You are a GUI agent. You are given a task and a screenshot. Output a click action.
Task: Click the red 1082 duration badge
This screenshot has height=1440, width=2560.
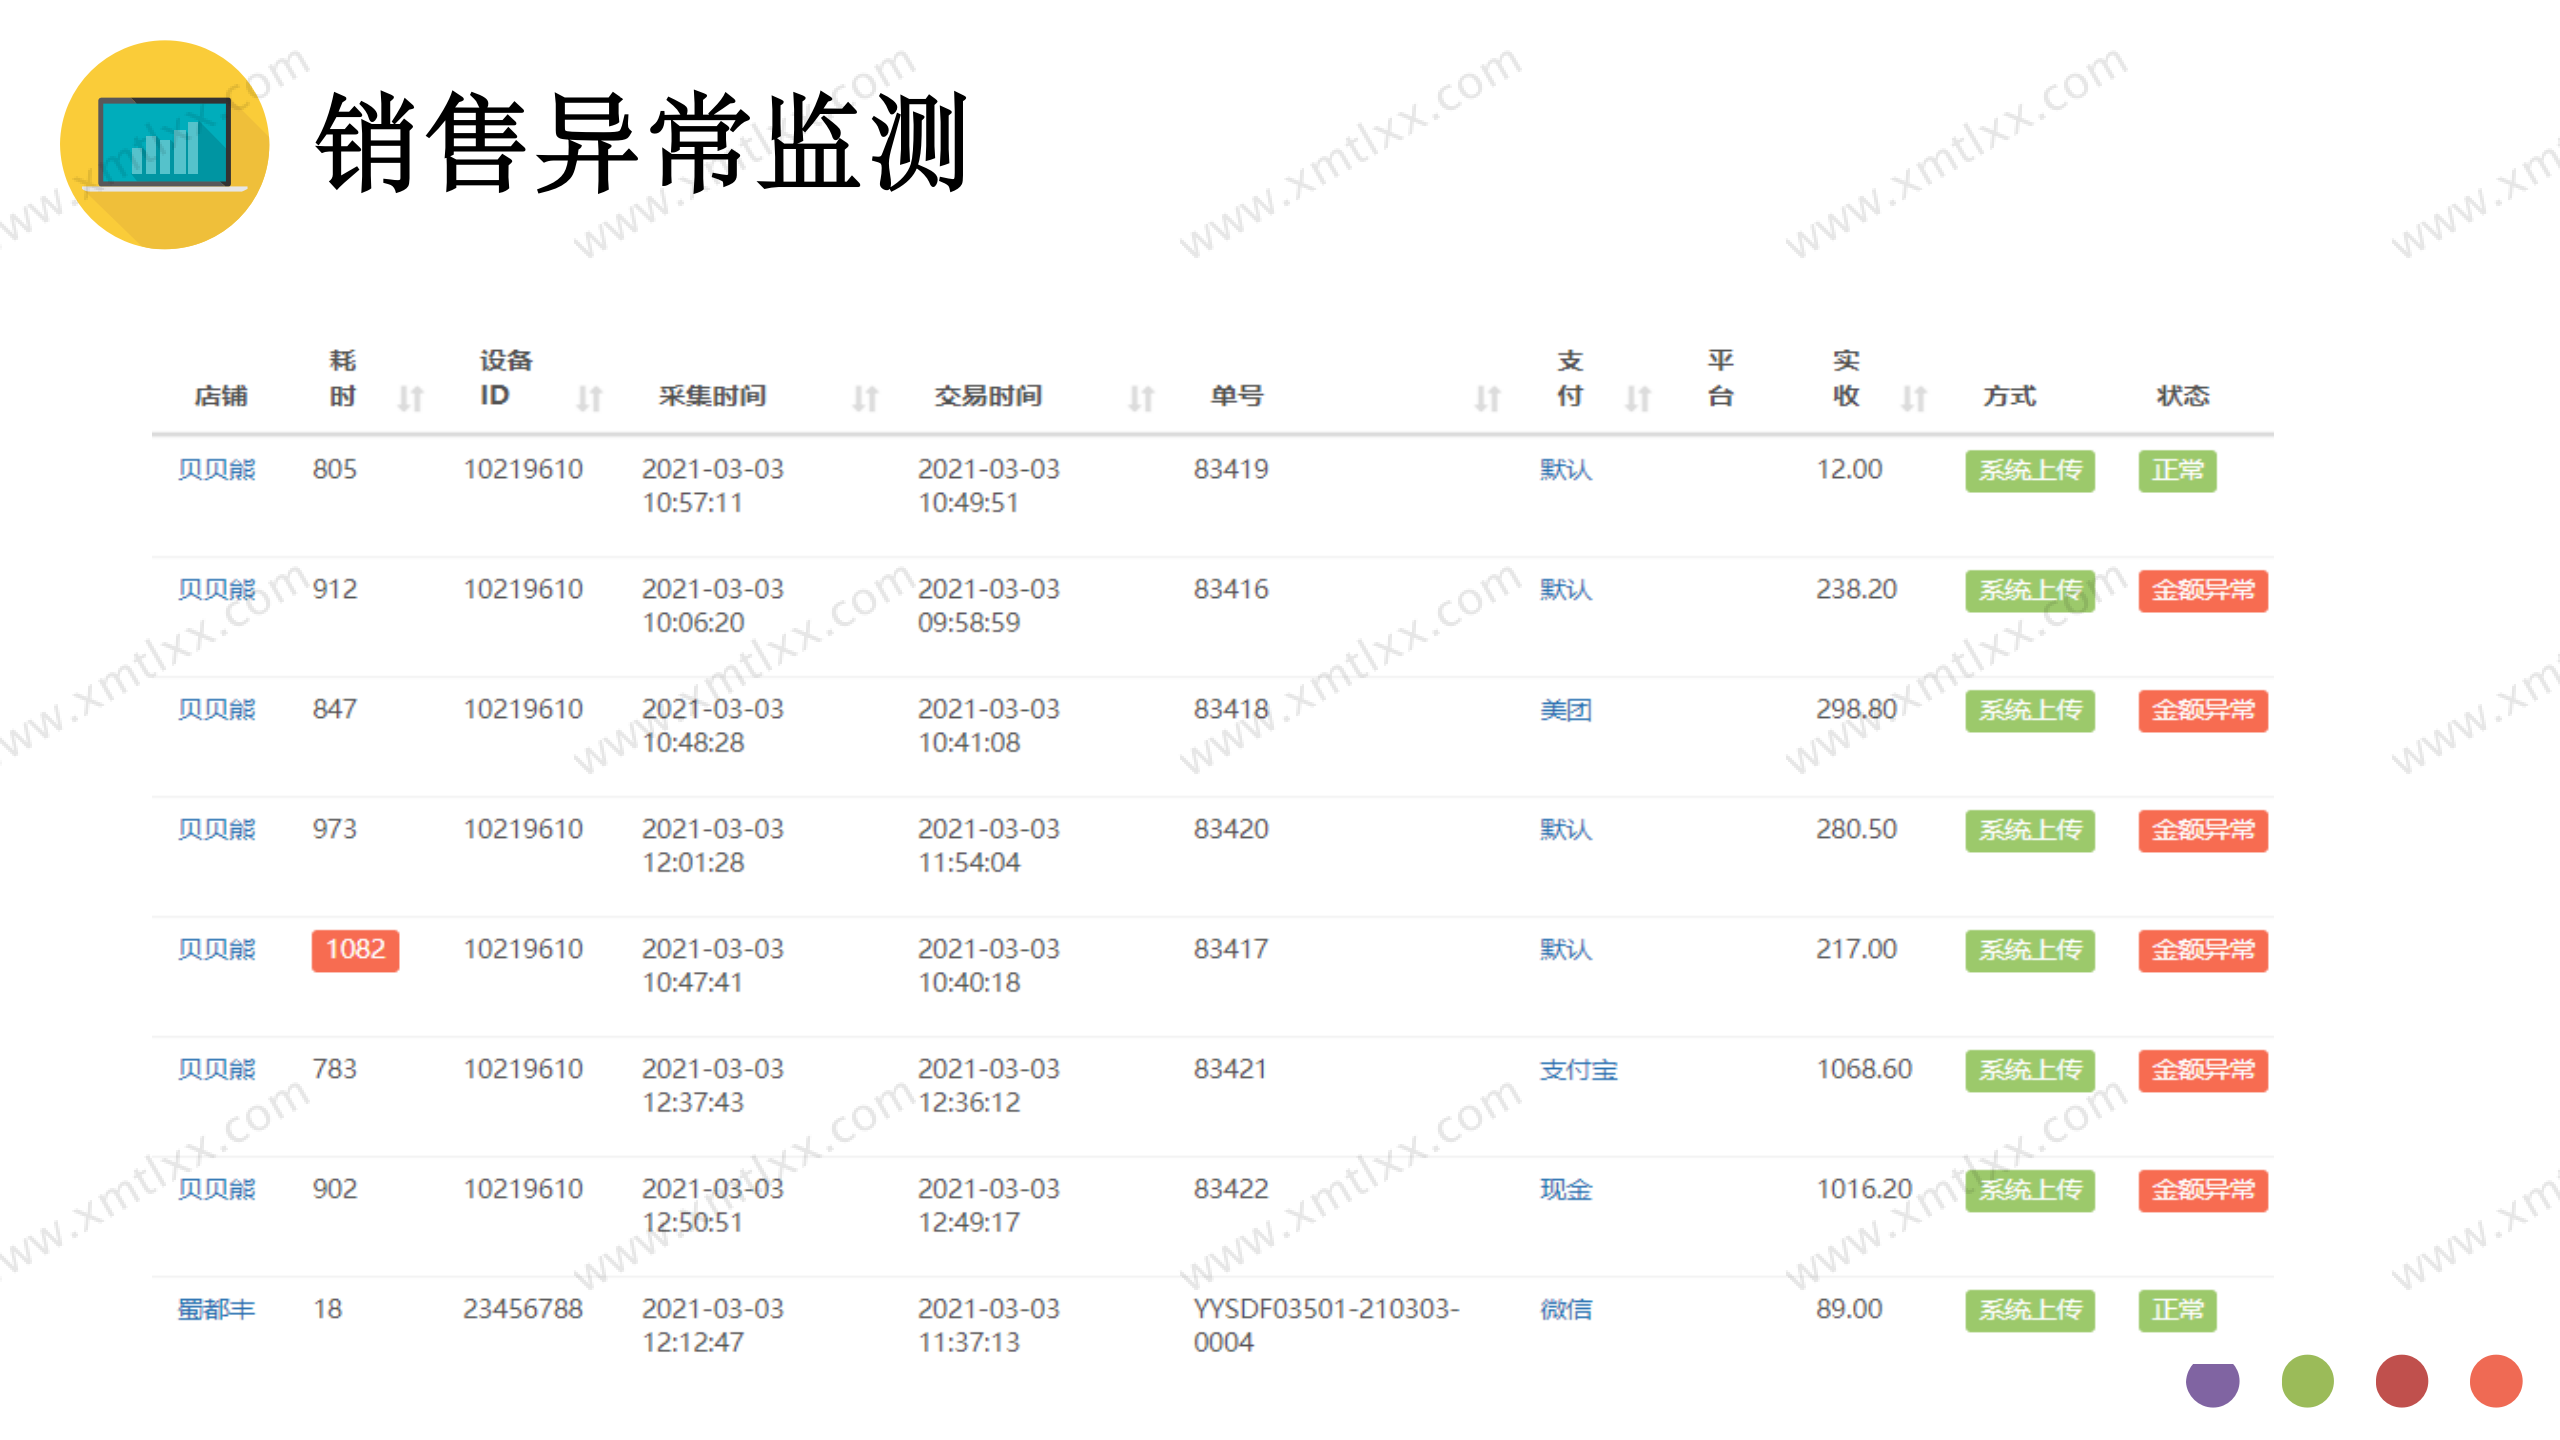[x=355, y=950]
